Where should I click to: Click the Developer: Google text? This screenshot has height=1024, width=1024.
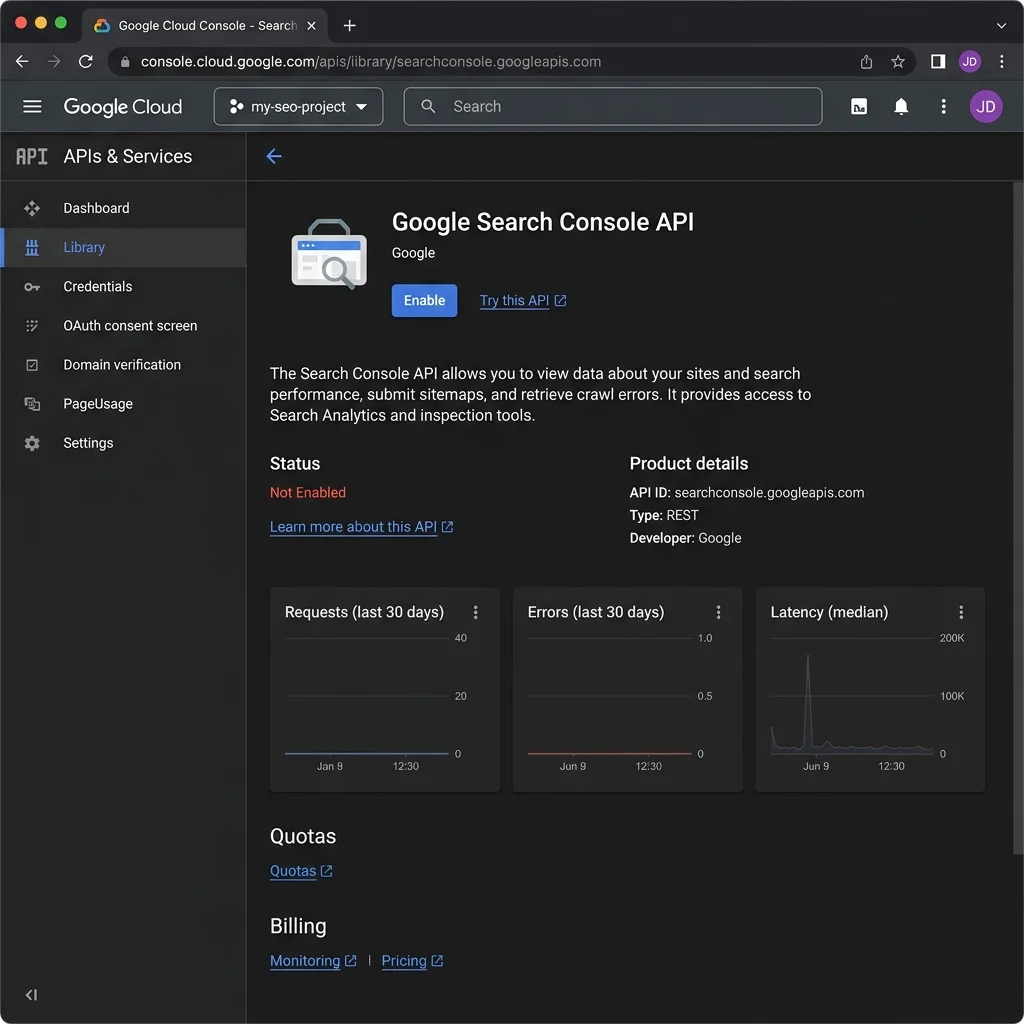tap(685, 538)
